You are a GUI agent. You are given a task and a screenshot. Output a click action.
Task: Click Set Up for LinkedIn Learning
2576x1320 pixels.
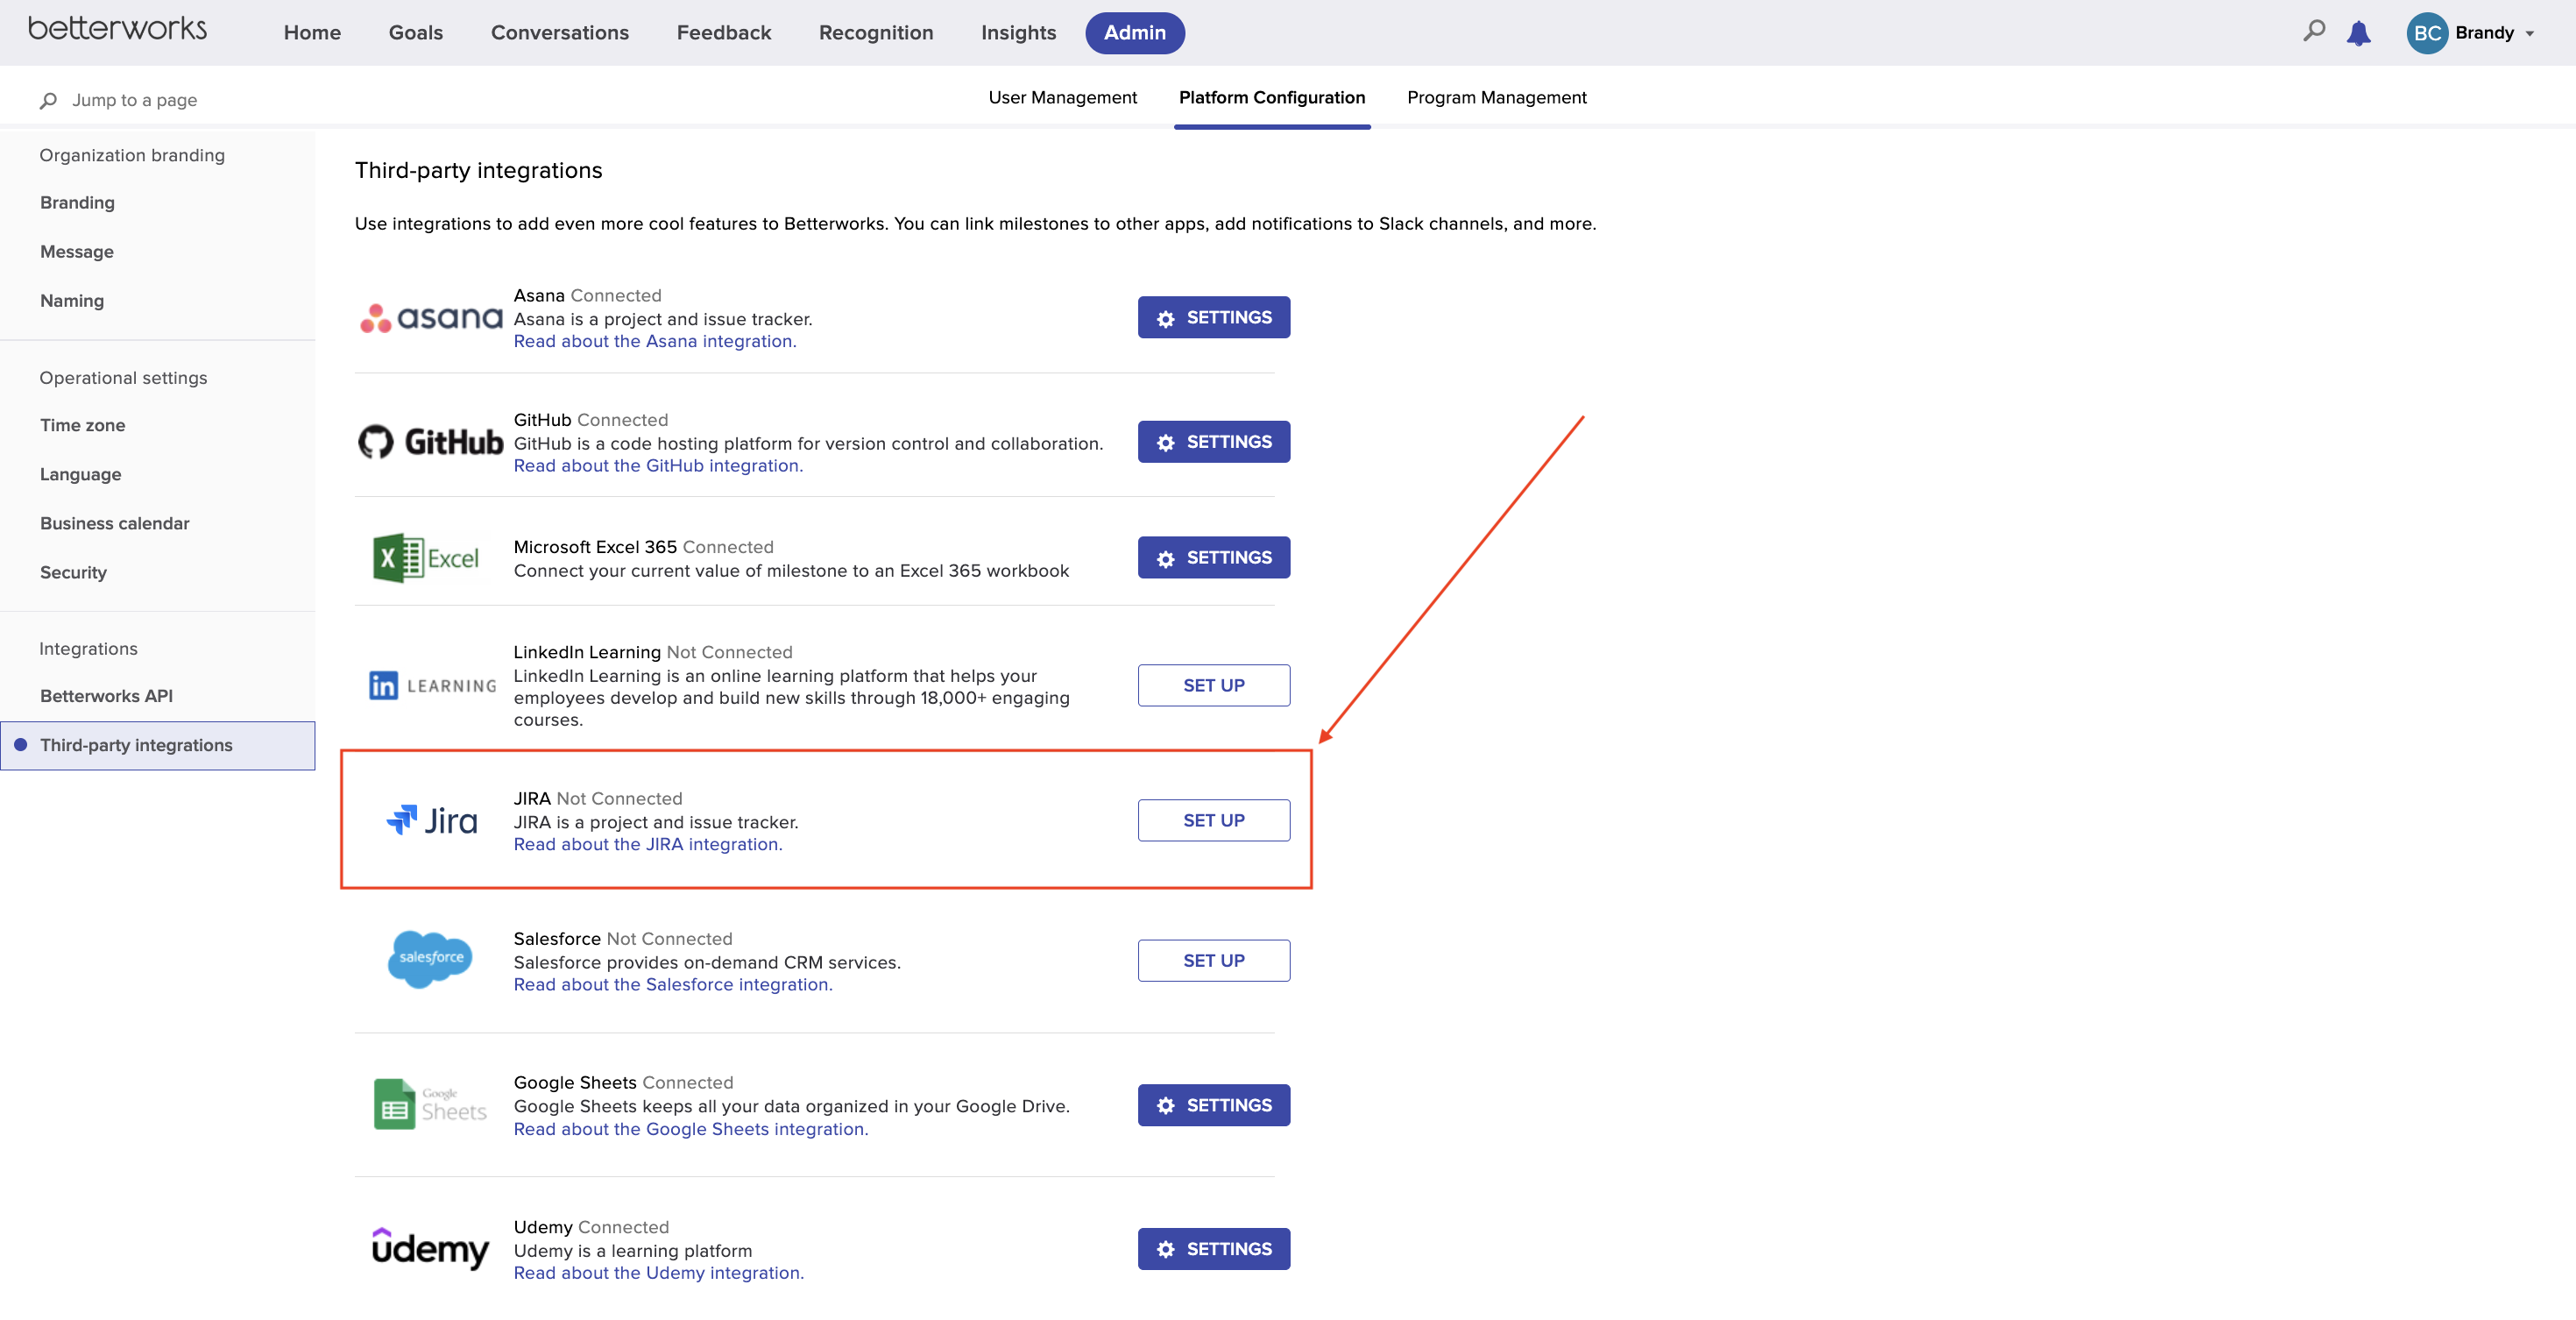tap(1214, 685)
